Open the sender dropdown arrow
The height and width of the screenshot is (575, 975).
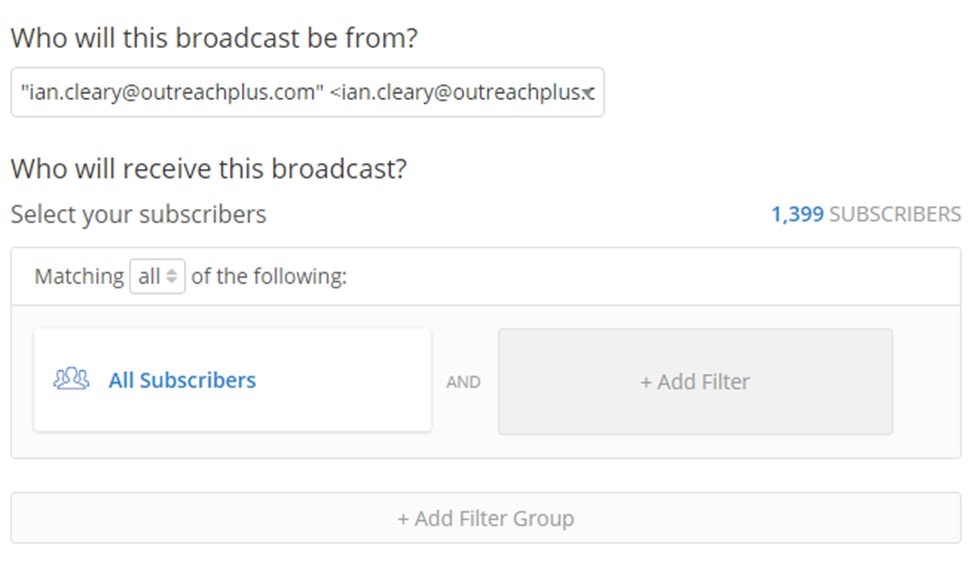point(590,93)
